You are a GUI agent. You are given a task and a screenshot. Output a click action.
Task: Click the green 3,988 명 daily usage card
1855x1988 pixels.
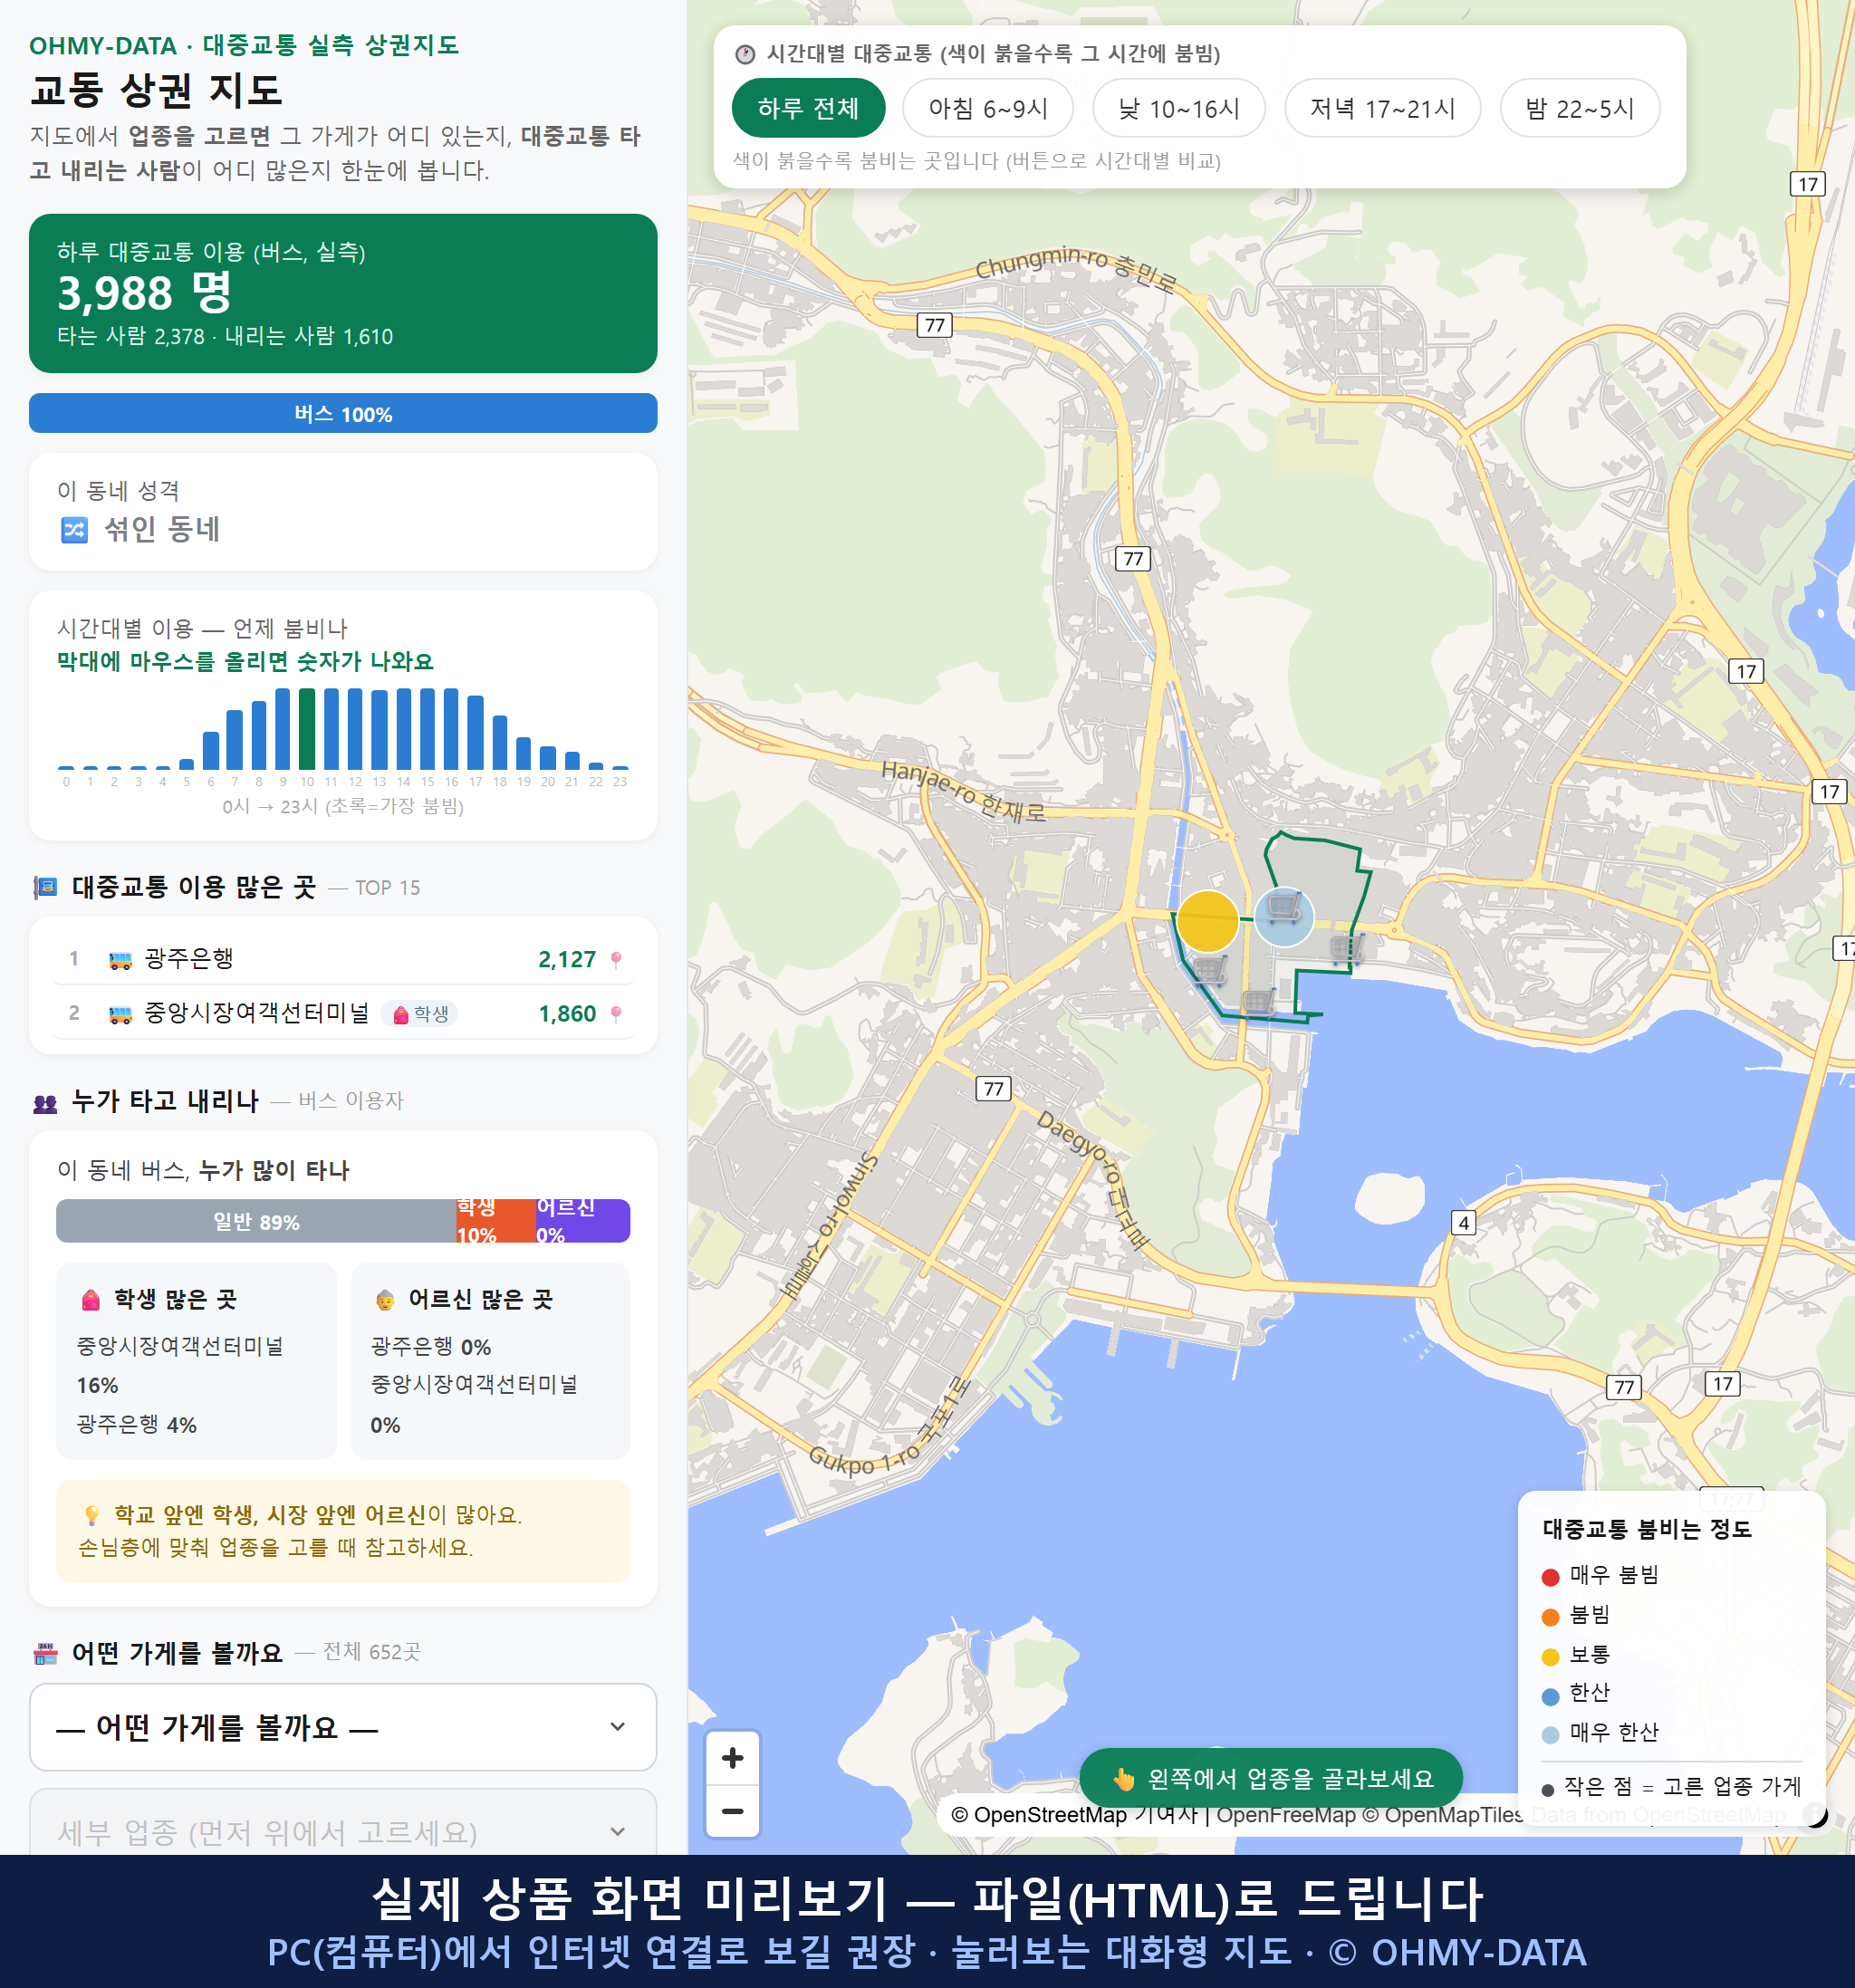(343, 293)
